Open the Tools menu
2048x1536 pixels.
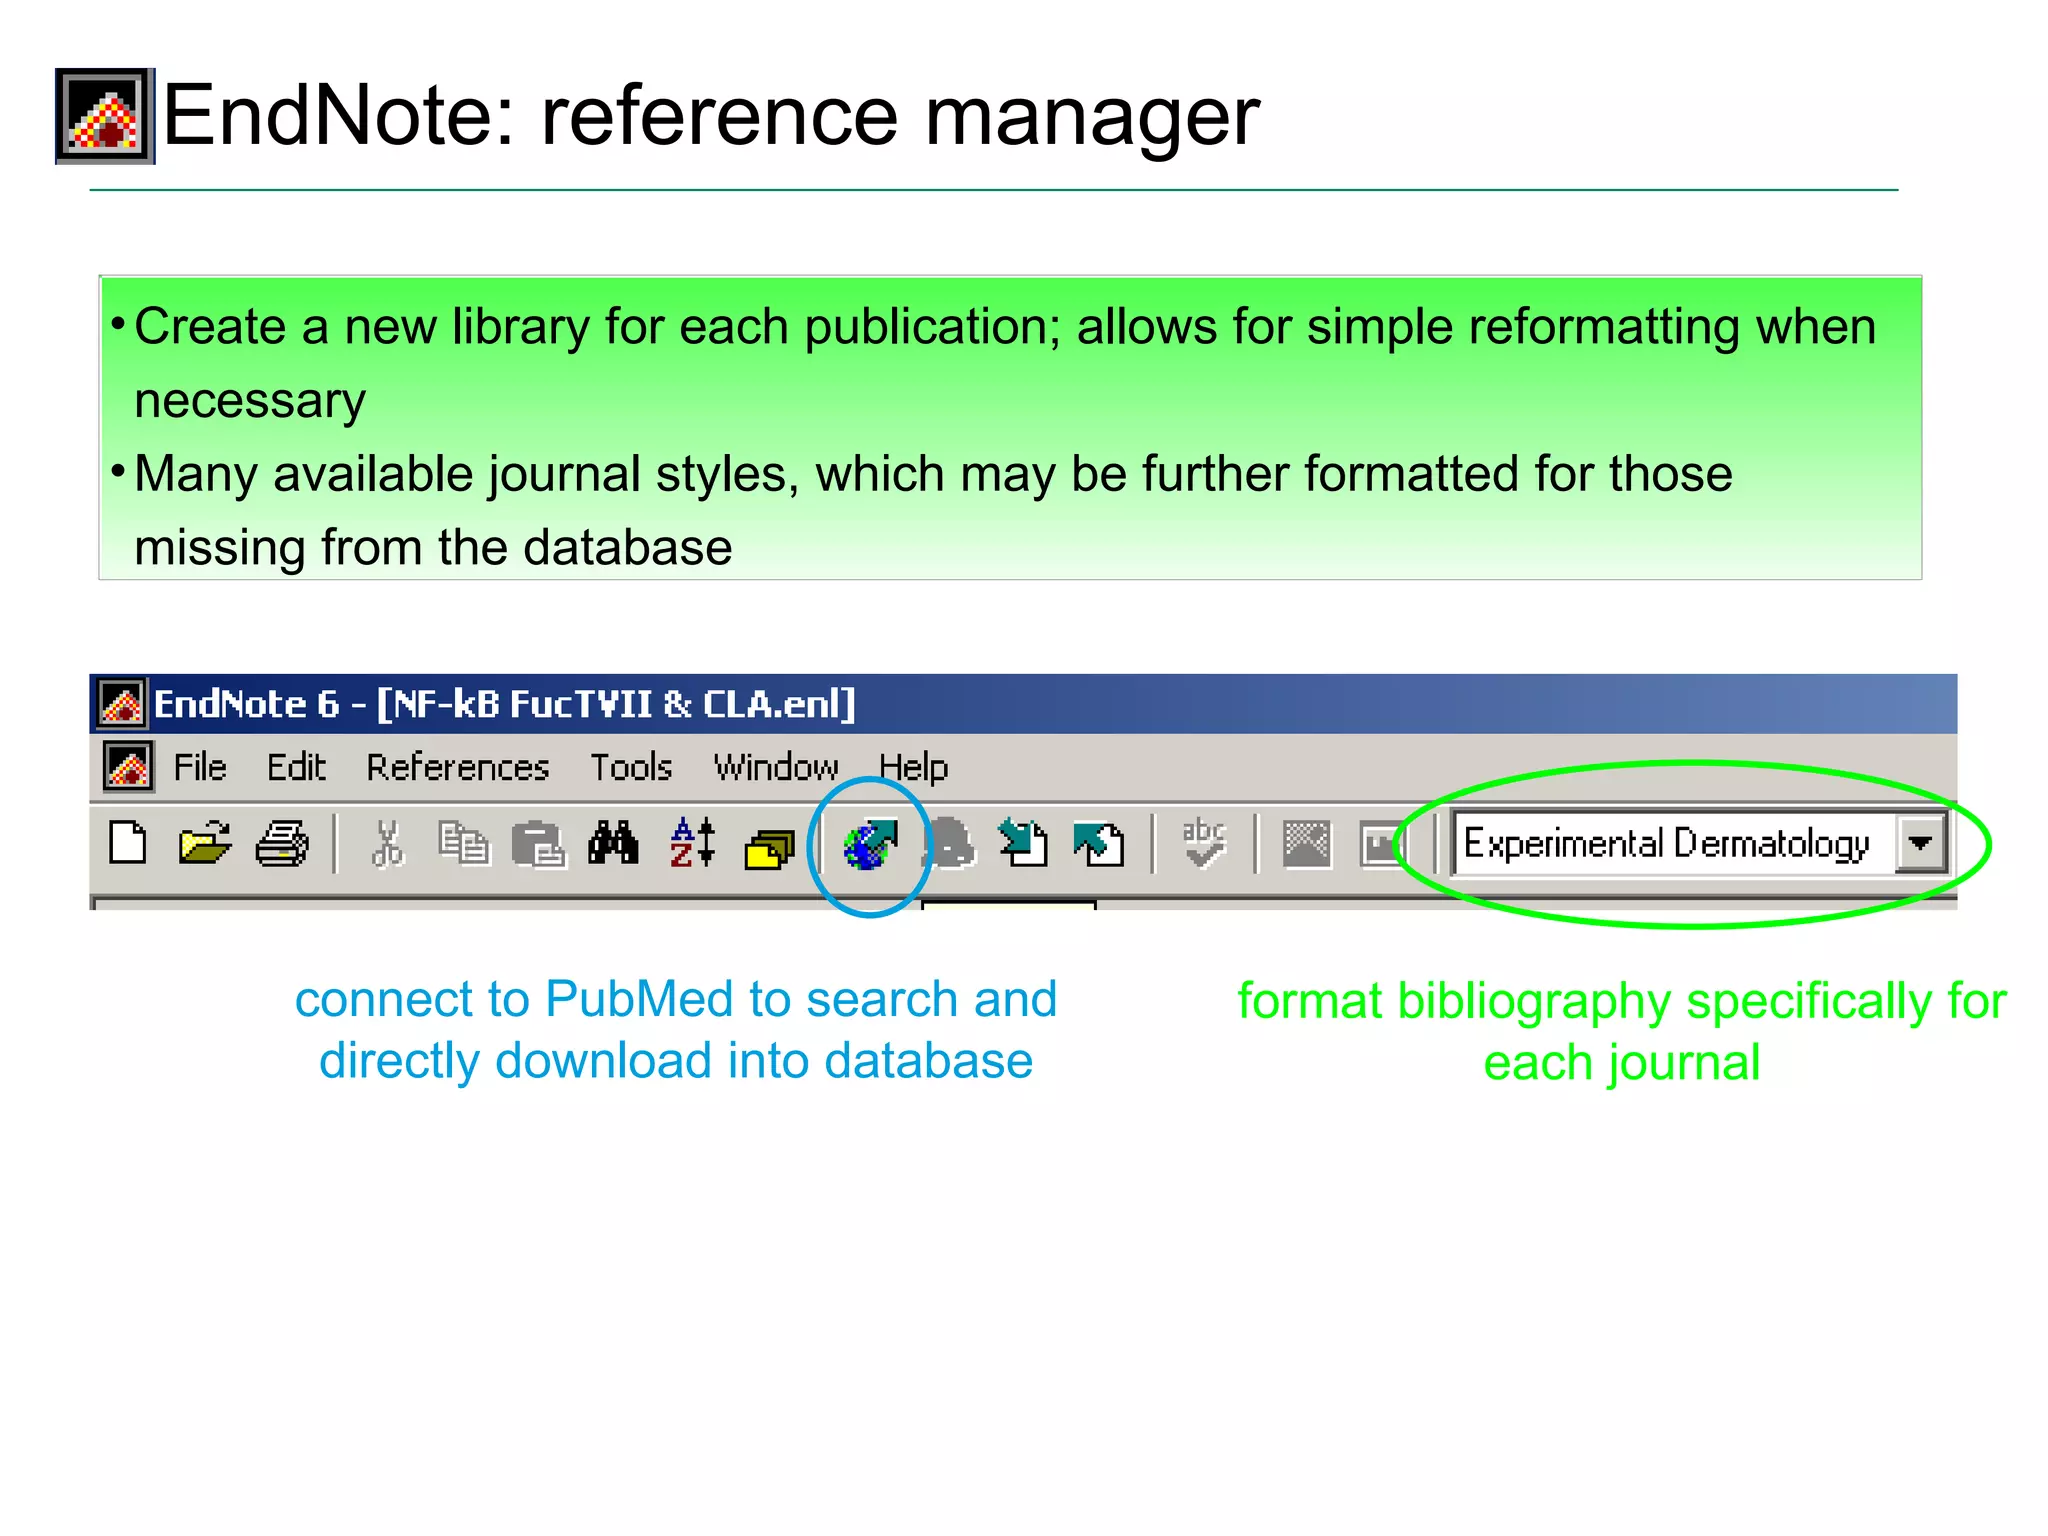click(631, 767)
